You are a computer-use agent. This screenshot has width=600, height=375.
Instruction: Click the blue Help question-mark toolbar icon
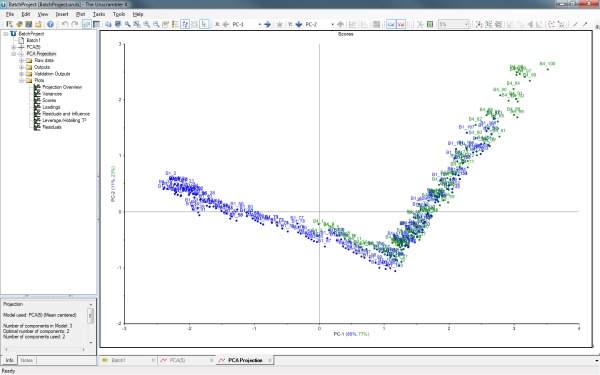pyautogui.click(x=50, y=24)
